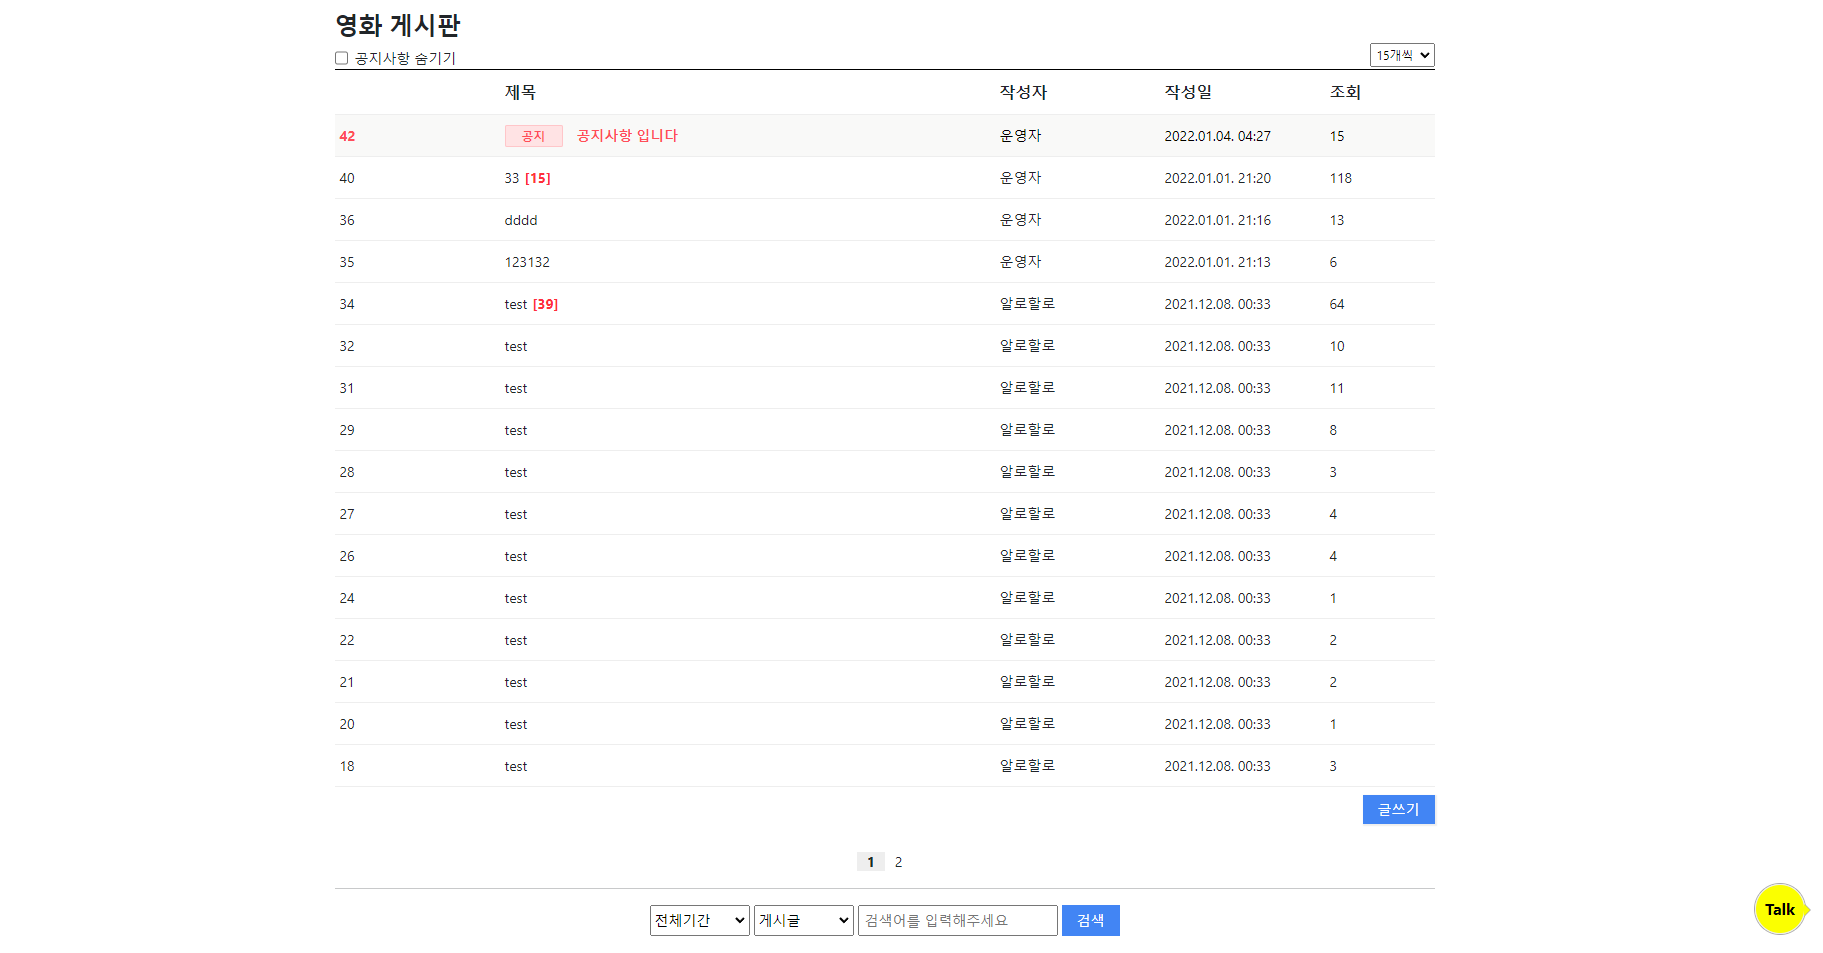Enable the 공지사항 숨기기 checkbox
1823x953 pixels.
pyautogui.click(x=341, y=58)
